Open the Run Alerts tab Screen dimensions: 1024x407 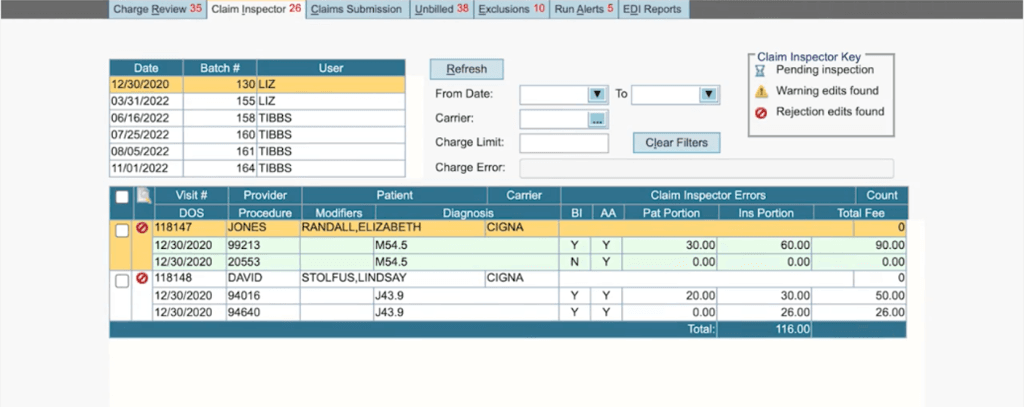click(x=583, y=9)
